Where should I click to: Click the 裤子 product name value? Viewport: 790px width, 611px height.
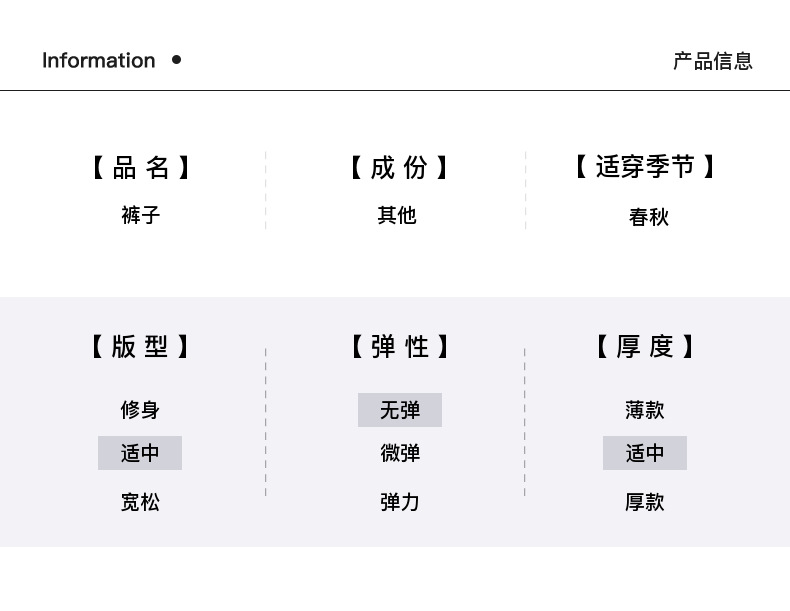click(x=141, y=215)
